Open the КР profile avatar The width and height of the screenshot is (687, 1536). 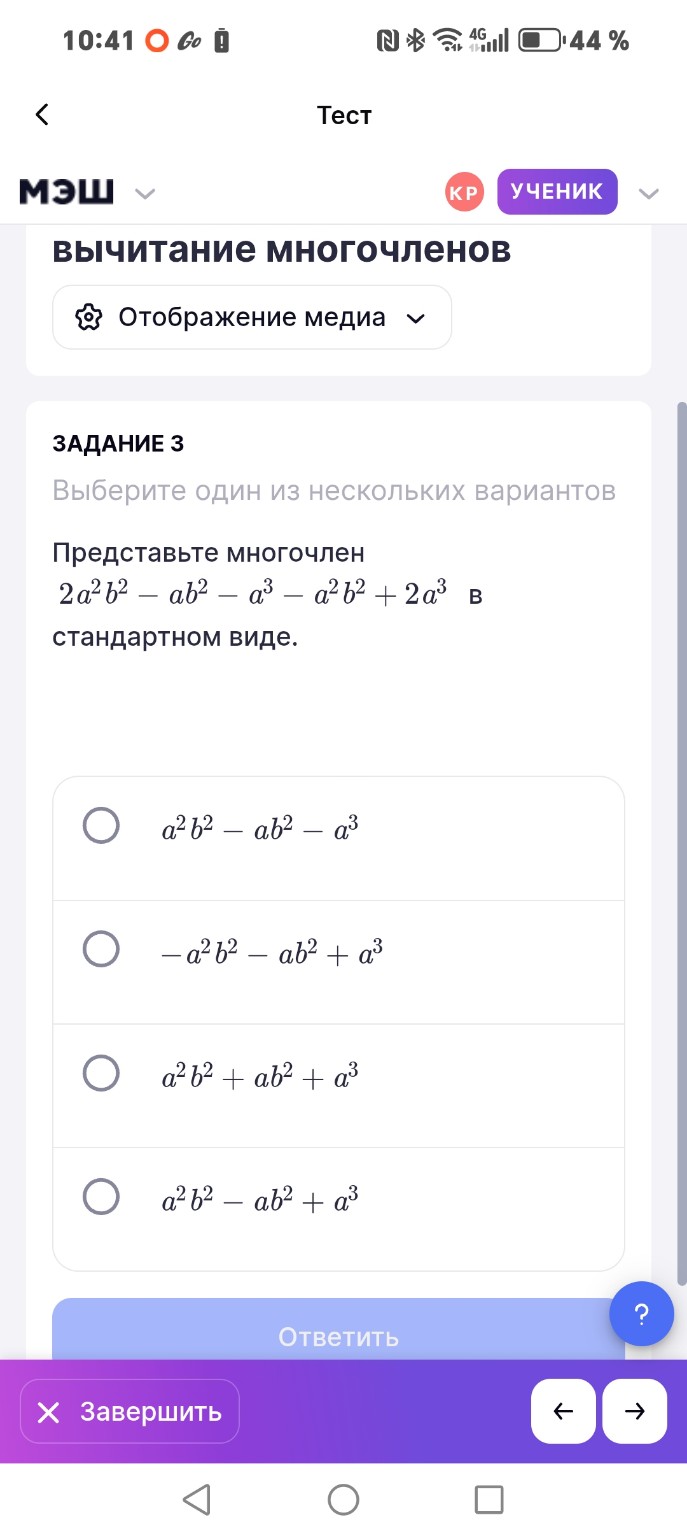click(x=463, y=191)
